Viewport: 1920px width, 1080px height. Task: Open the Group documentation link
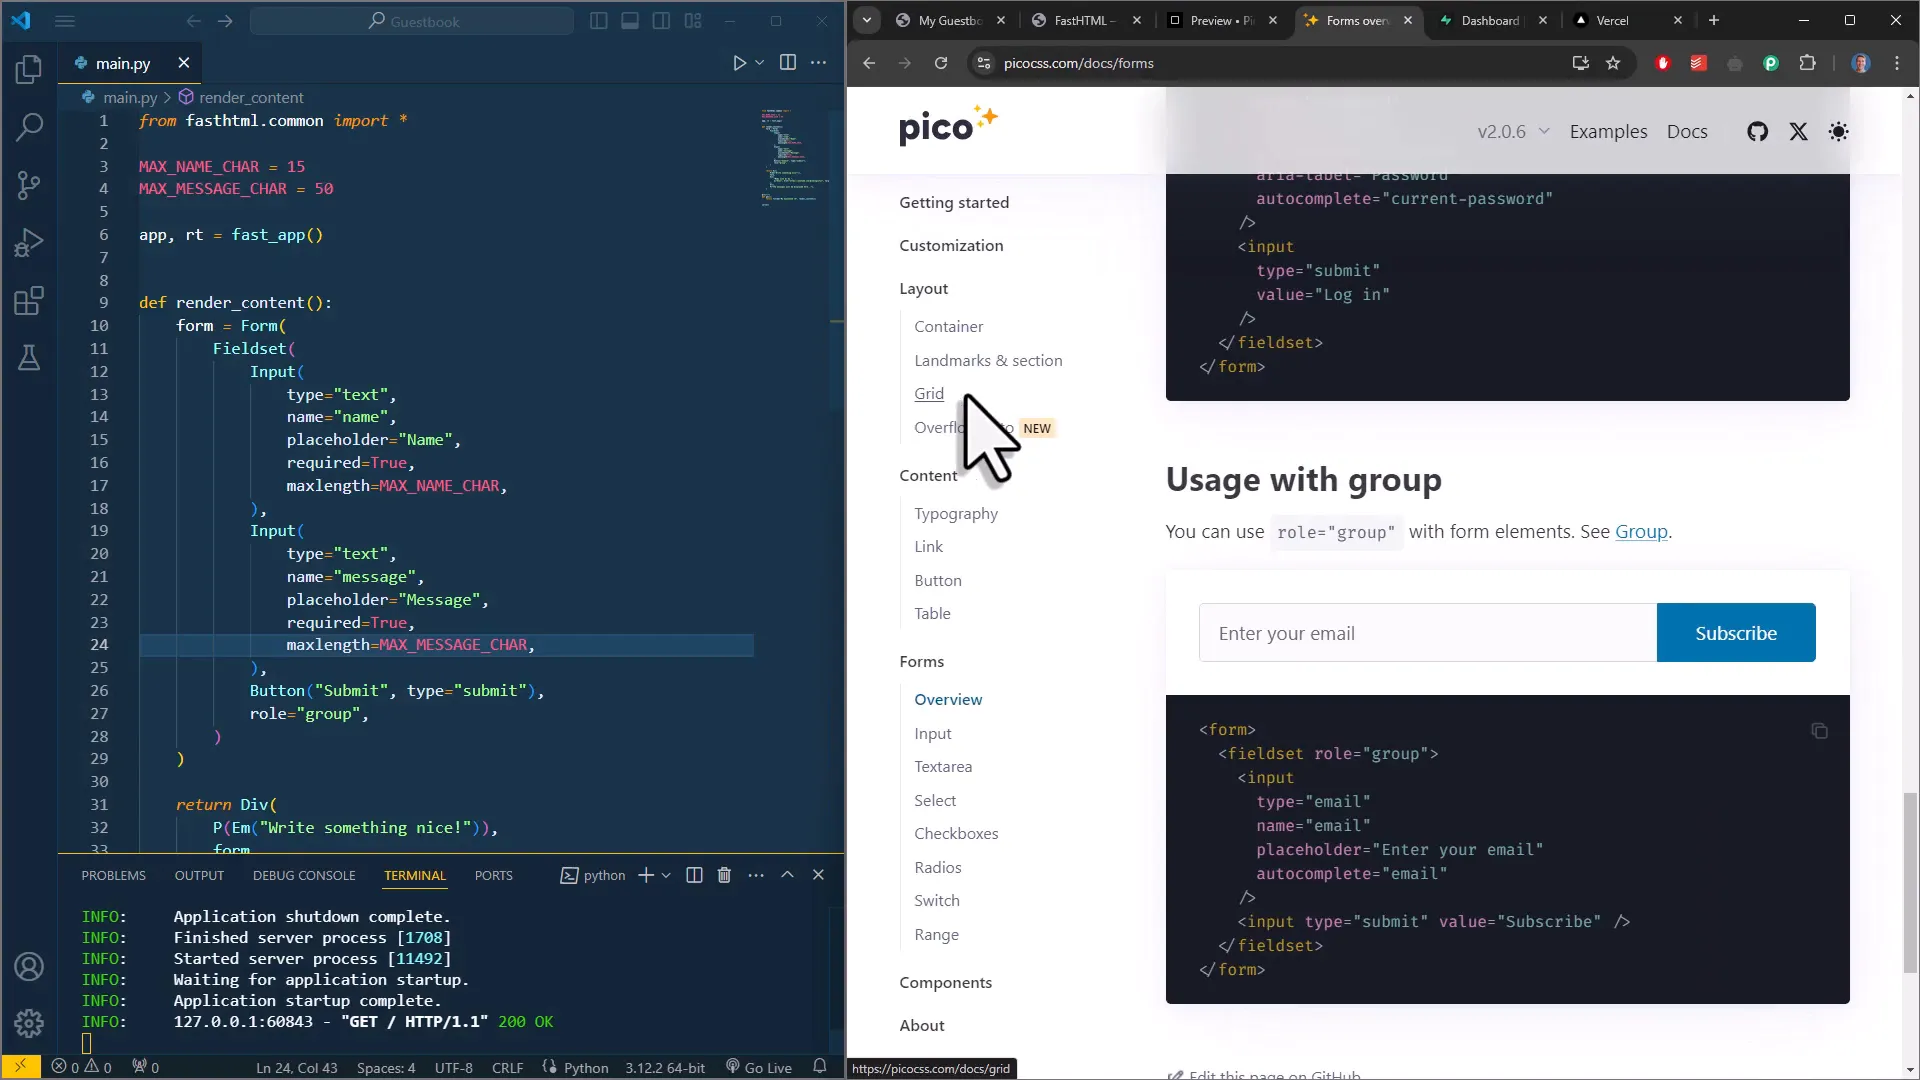pyautogui.click(x=1641, y=532)
